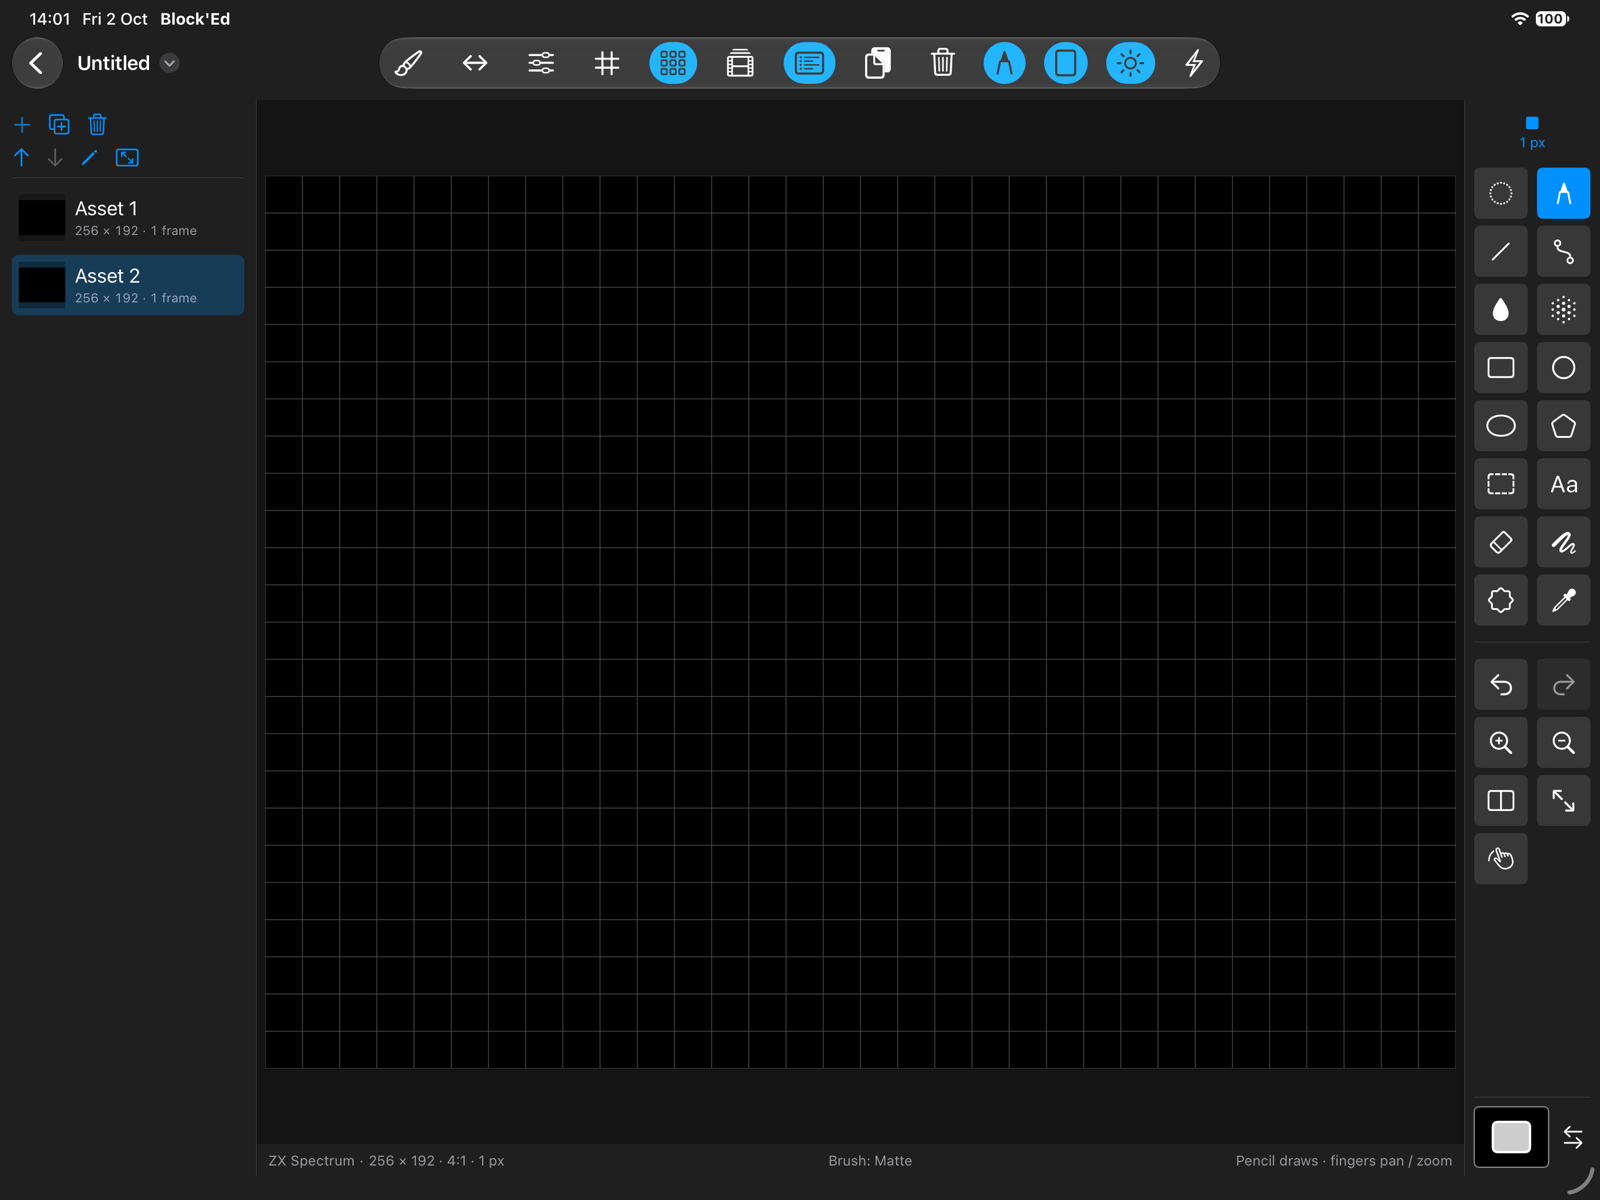
Task: Select the dotted circle brush tool
Action: coord(1501,193)
